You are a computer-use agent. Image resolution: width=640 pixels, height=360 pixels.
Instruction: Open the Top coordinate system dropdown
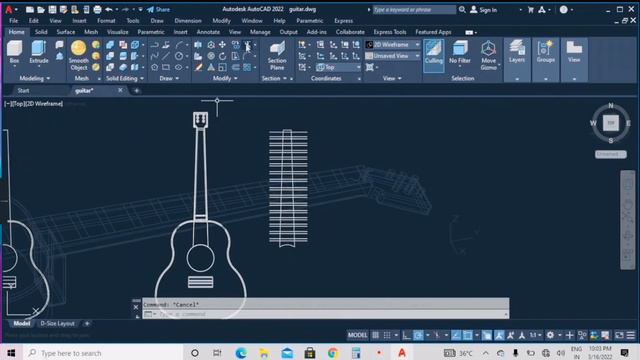338,67
